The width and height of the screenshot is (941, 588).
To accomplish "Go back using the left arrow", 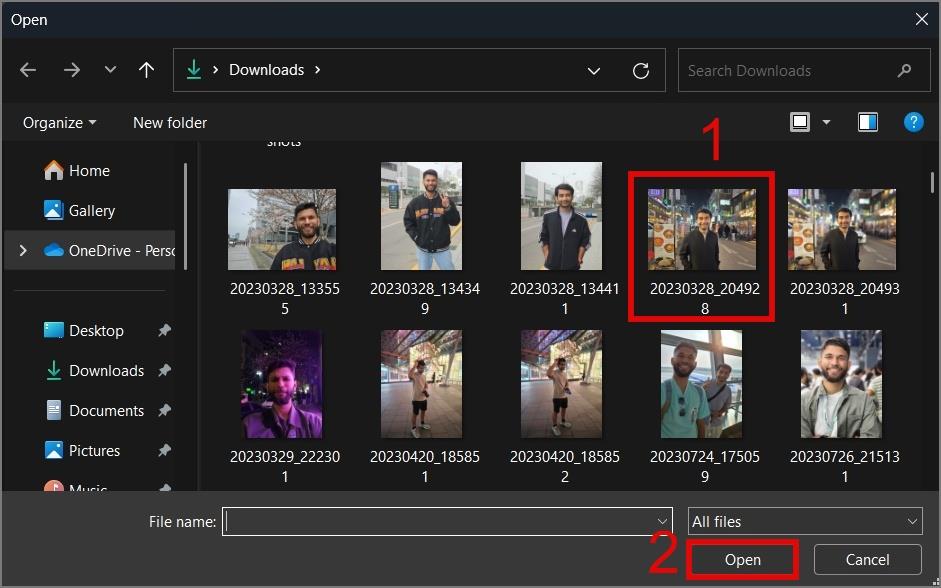I will [28, 70].
